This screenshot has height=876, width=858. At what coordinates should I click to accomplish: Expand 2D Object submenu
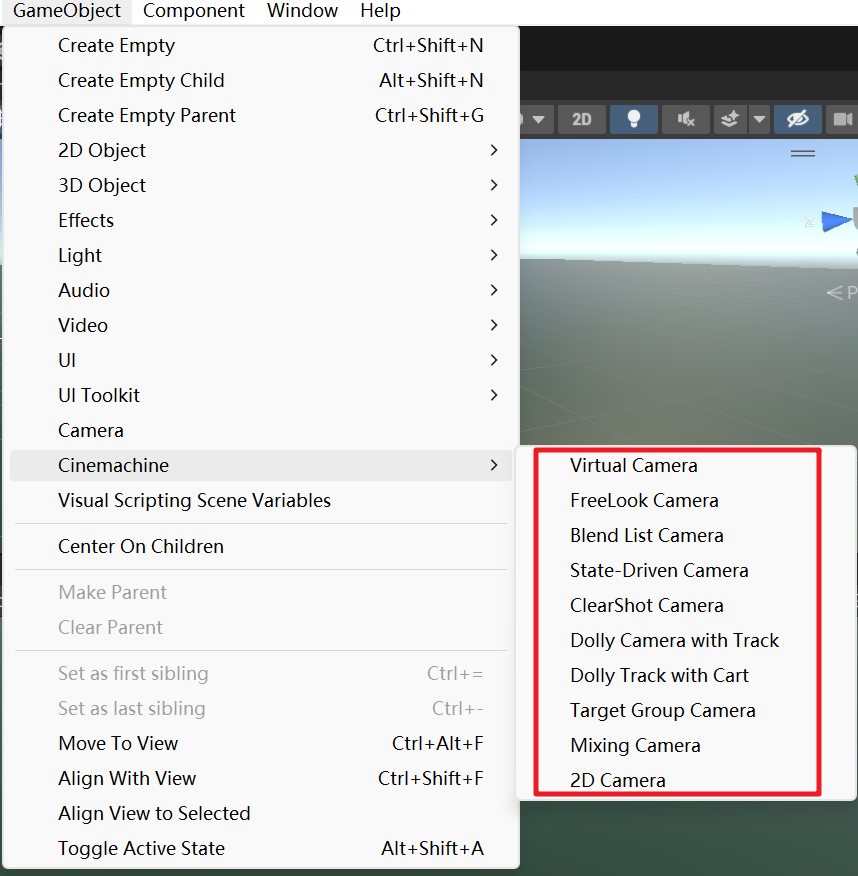(261, 150)
